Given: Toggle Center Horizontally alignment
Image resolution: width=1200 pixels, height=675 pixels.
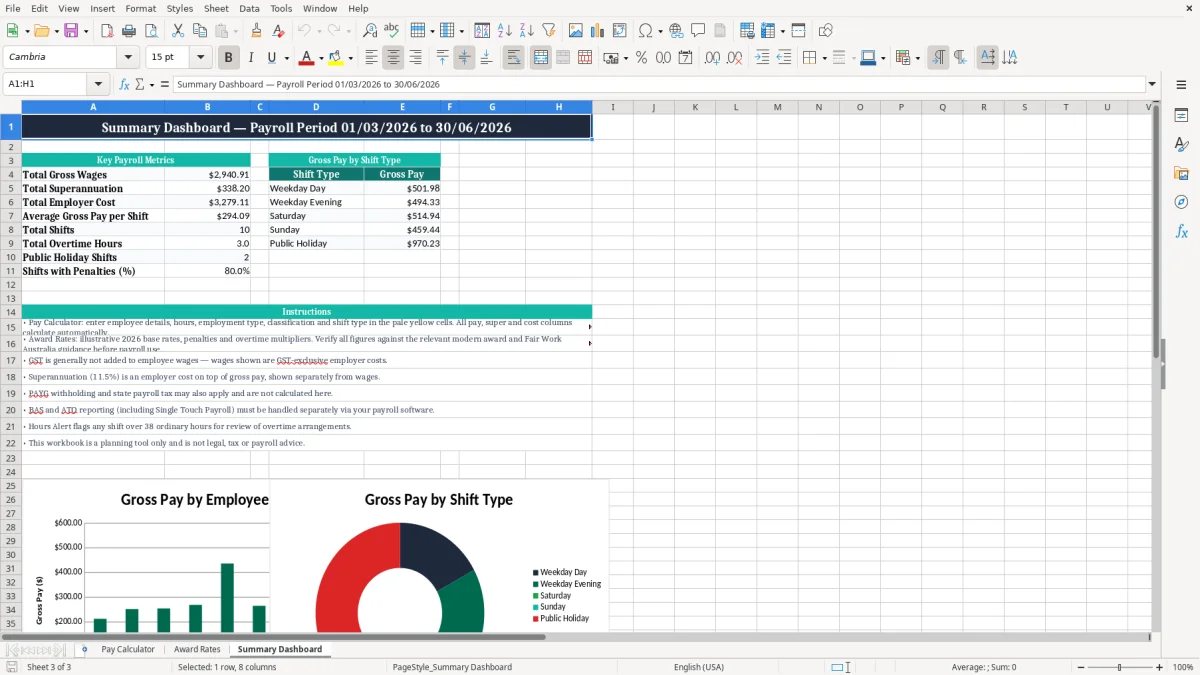Looking at the screenshot, I should point(393,58).
